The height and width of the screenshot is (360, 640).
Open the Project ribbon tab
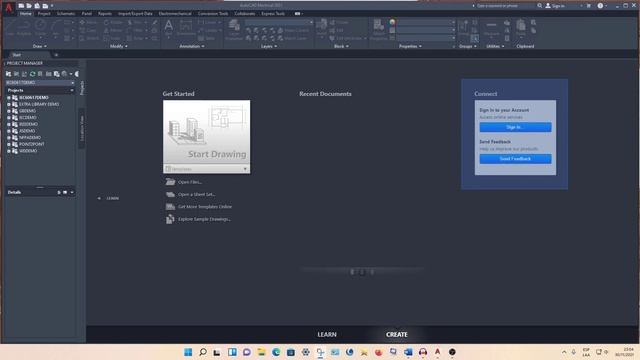(x=44, y=14)
